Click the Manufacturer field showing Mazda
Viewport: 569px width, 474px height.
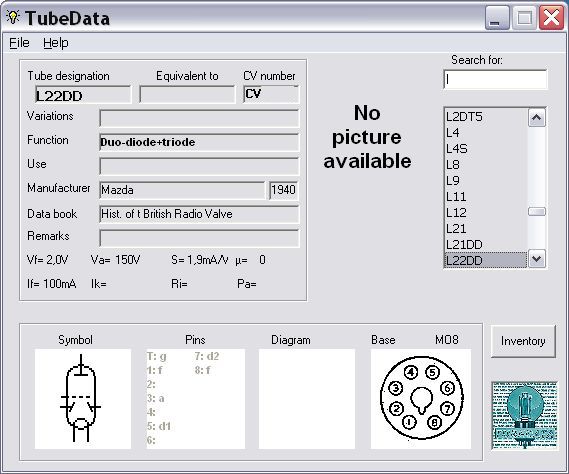(x=182, y=190)
